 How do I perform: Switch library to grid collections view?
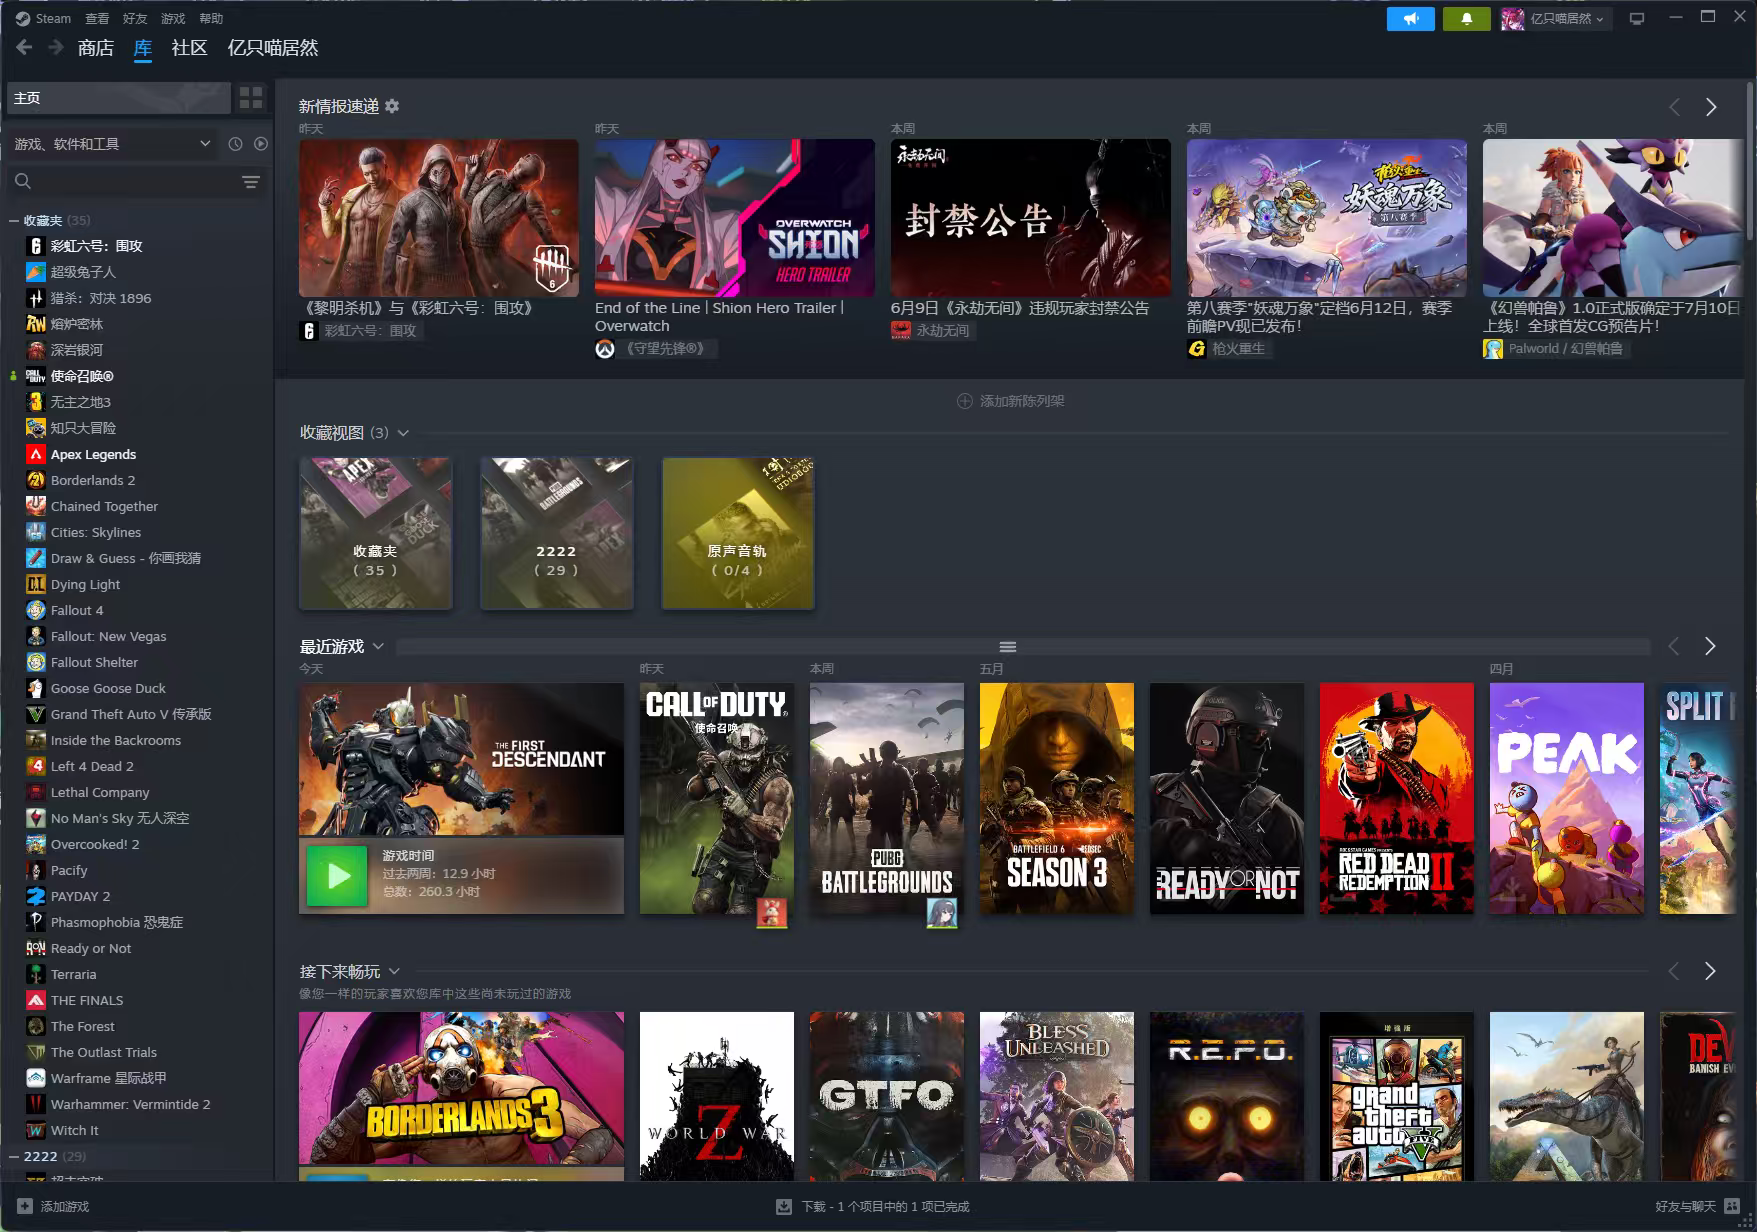[251, 98]
